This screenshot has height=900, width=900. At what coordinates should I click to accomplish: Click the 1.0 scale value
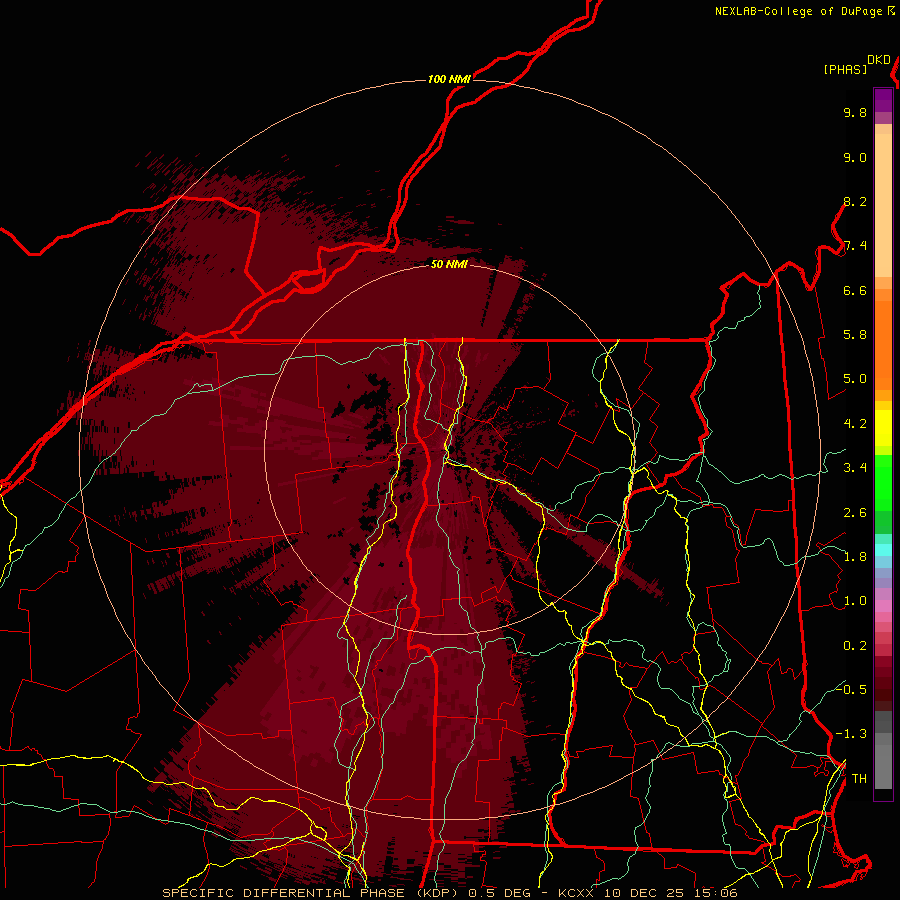click(855, 601)
